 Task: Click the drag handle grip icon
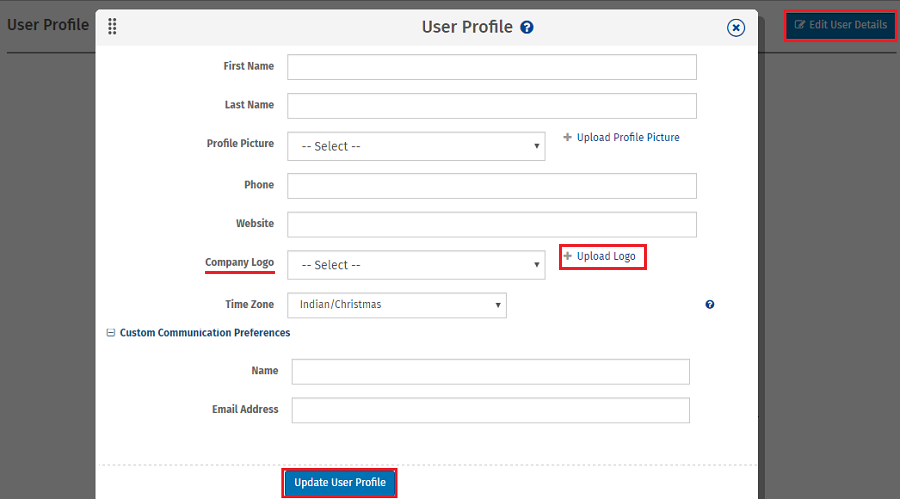(x=112, y=27)
